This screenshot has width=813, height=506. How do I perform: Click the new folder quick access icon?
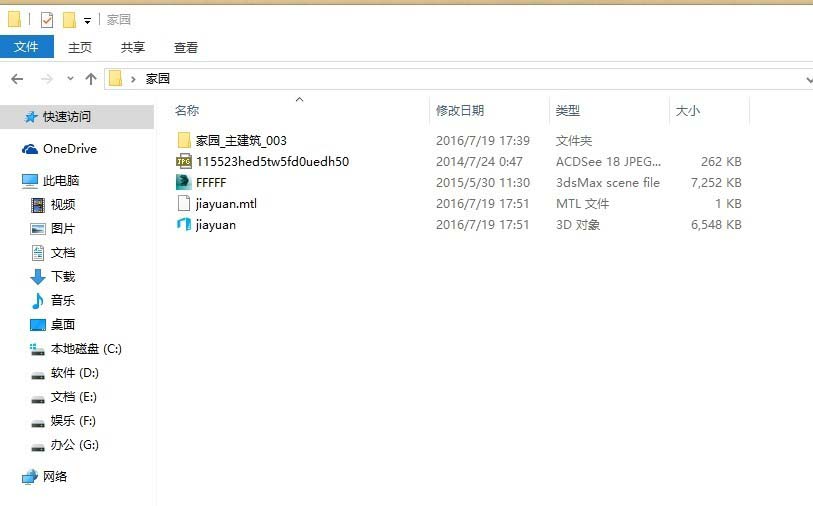[x=69, y=20]
